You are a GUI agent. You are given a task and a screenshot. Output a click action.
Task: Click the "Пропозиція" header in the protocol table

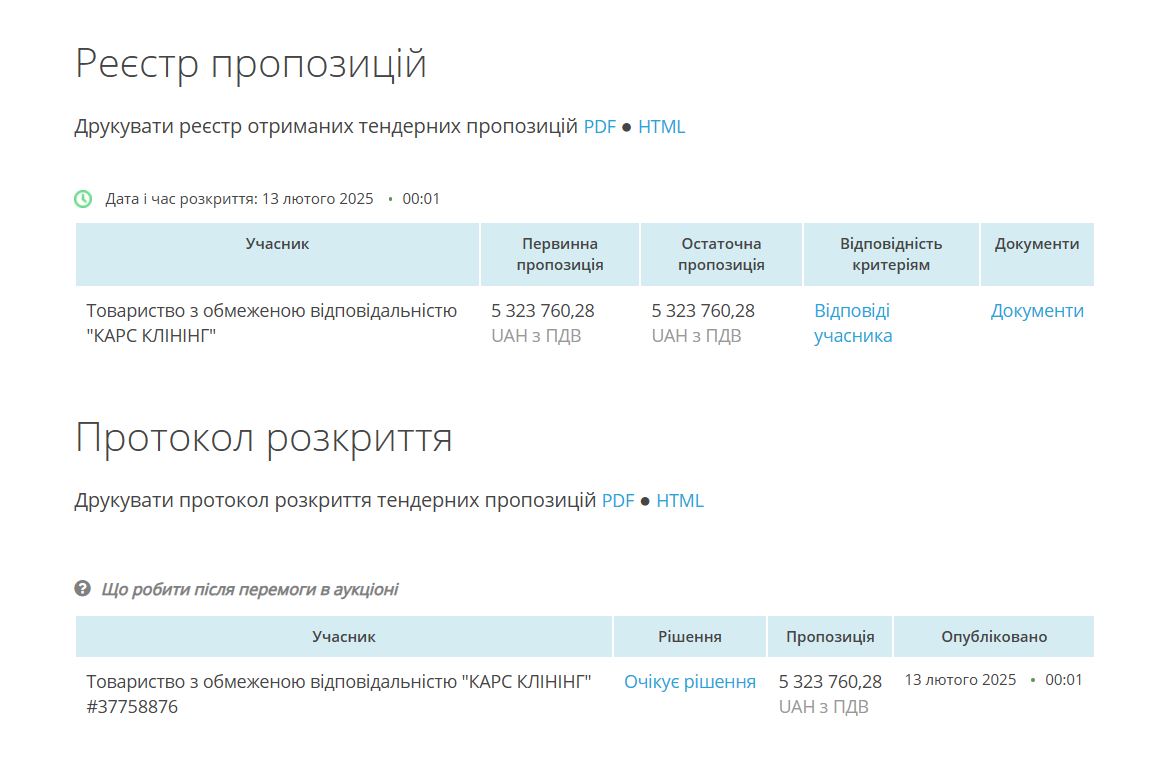pyautogui.click(x=829, y=637)
